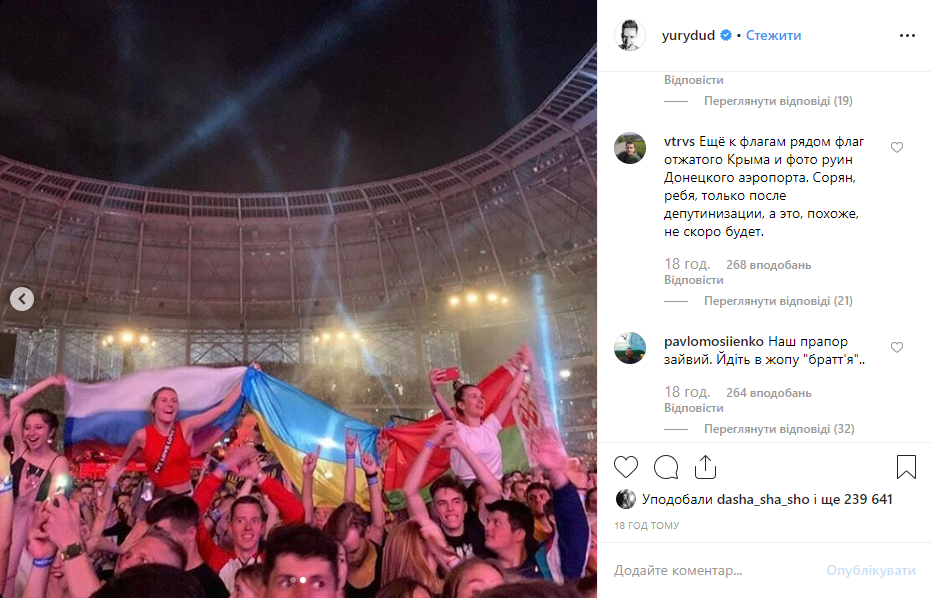Viewport: 931px width, 598px height.
Task: Expand replies (19) under first comment
Action: 778,101
